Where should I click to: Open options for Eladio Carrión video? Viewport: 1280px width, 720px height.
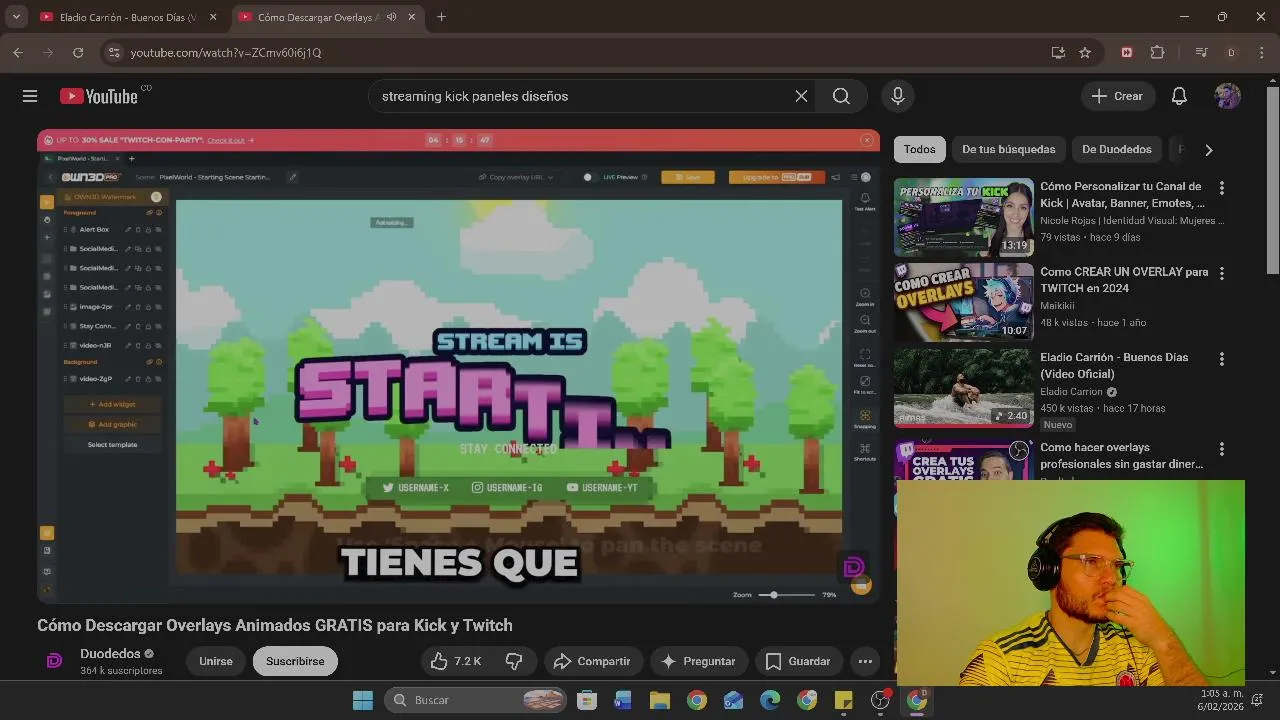[x=1221, y=359]
